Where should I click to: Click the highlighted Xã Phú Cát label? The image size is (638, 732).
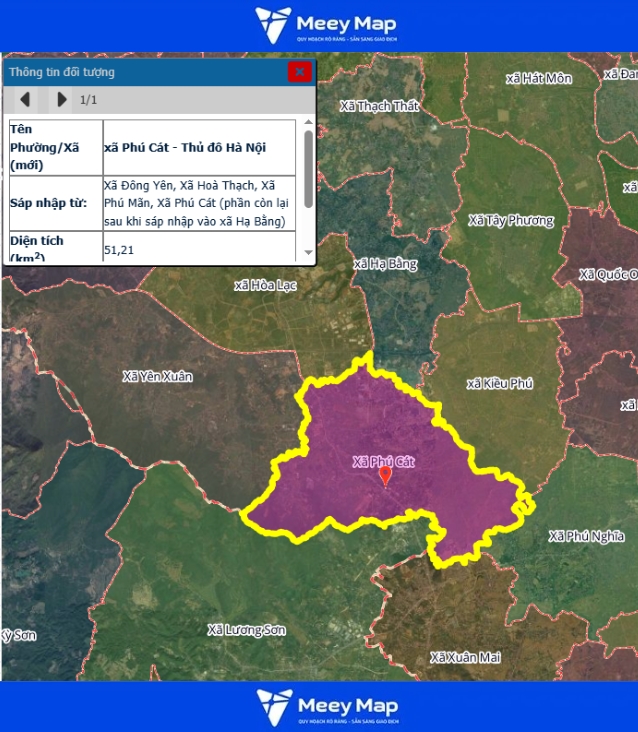click(383, 461)
